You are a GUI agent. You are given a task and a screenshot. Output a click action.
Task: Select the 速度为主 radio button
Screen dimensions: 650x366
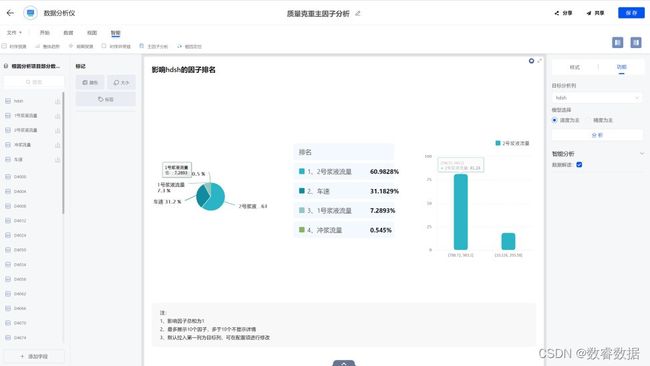click(x=554, y=120)
